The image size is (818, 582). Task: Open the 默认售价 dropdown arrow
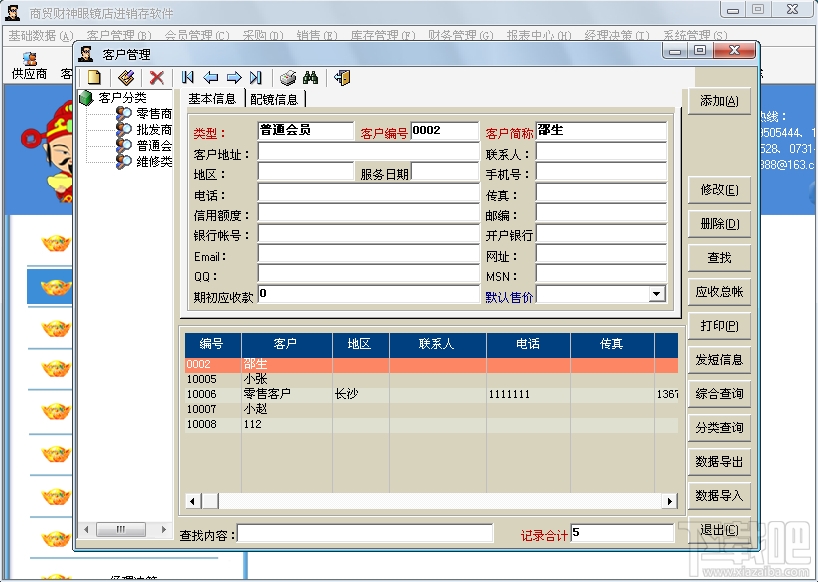click(x=657, y=294)
